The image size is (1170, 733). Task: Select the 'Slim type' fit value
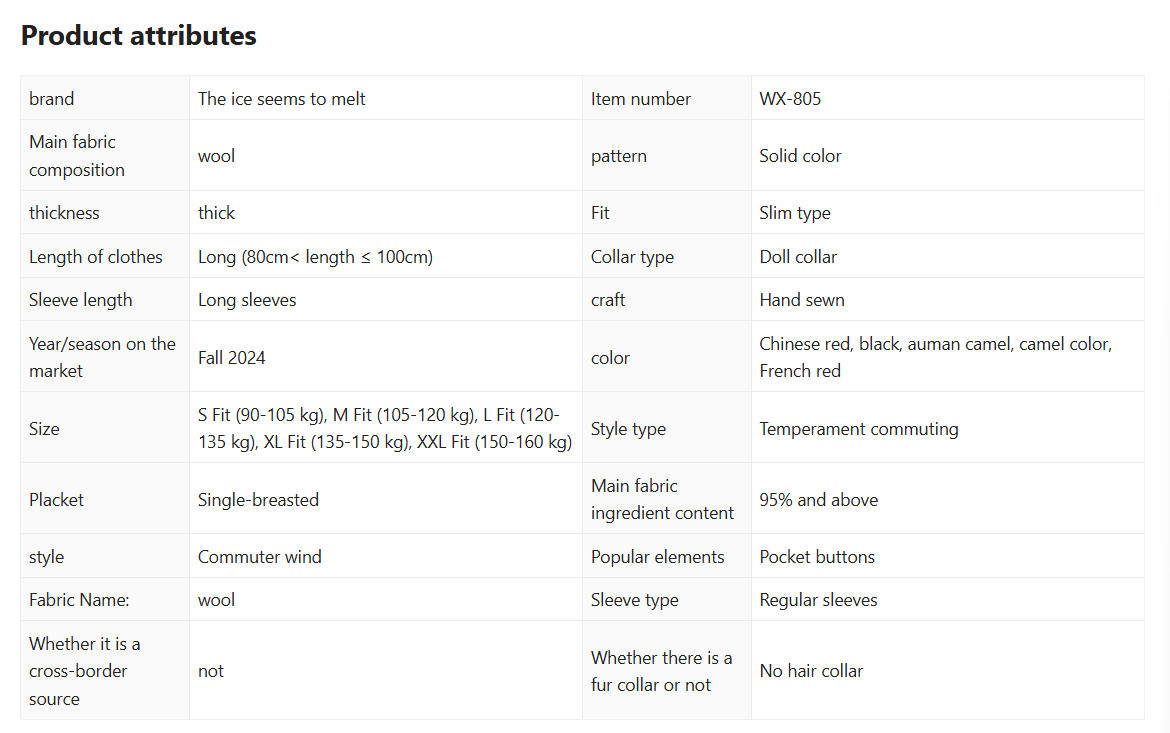[794, 213]
